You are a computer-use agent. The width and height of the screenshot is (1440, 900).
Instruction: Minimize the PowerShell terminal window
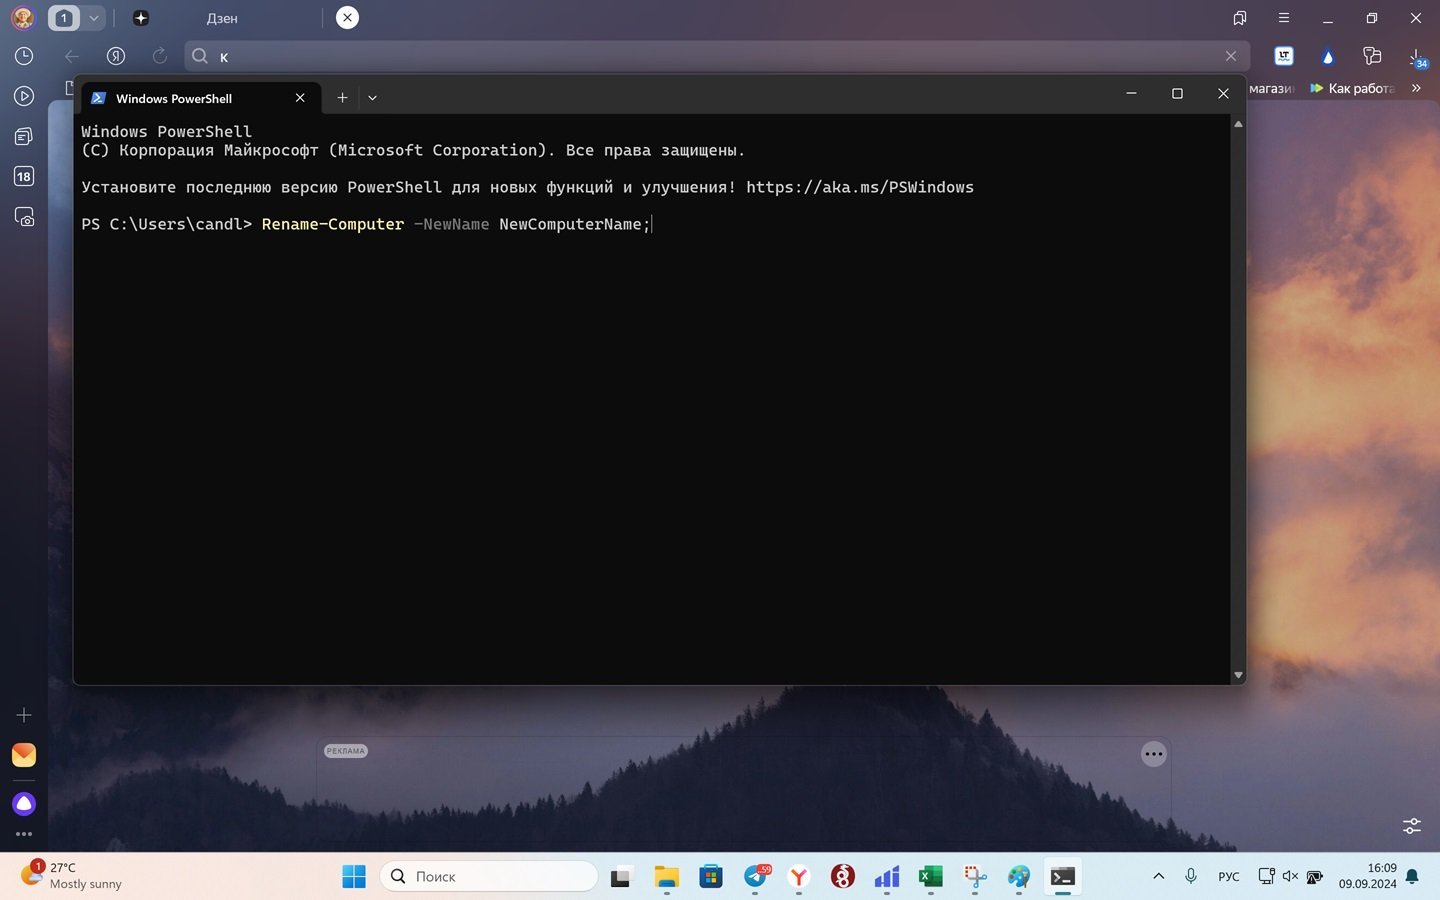point(1131,93)
